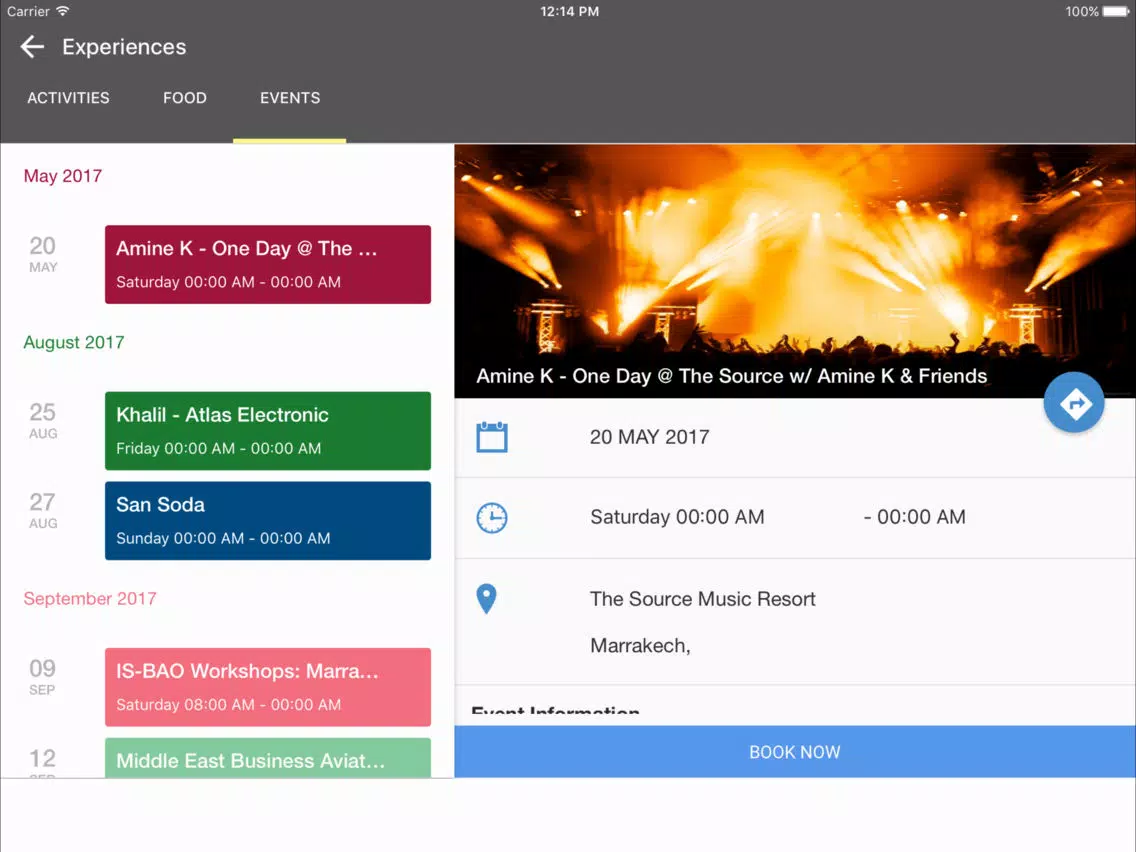Tap the clock icon beside Saturday 00:00 AM
The image size is (1136, 852).
pyautogui.click(x=492, y=517)
